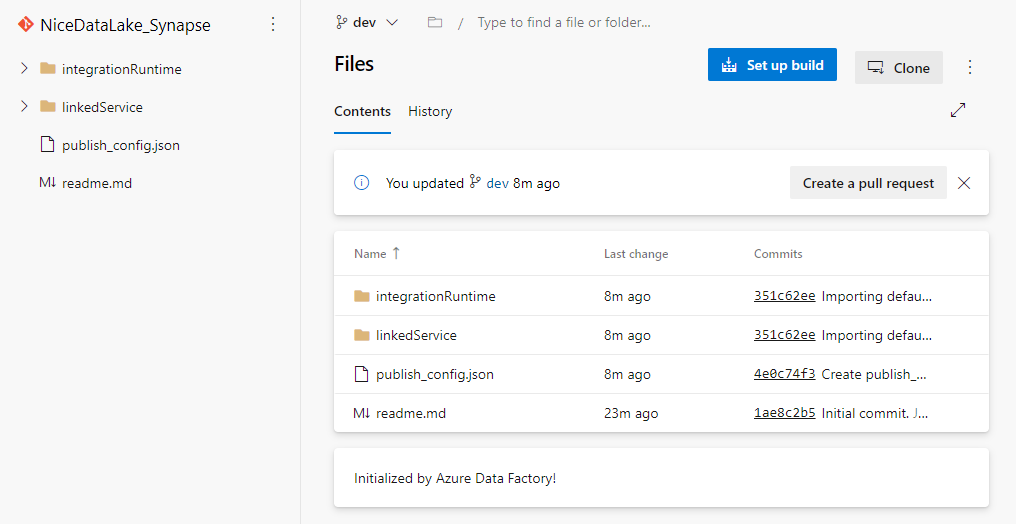Select linkedService folder icon in sidebar
The width and height of the screenshot is (1016, 524).
(48, 106)
